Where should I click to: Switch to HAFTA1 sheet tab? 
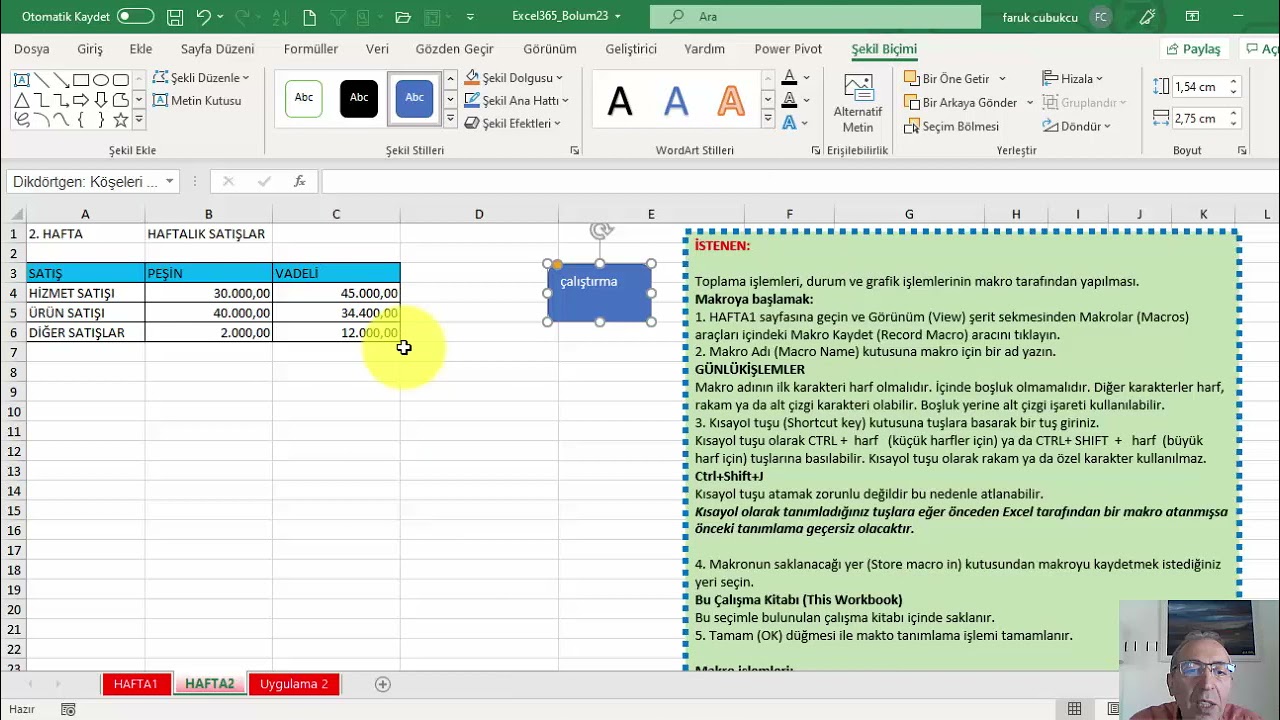point(135,684)
